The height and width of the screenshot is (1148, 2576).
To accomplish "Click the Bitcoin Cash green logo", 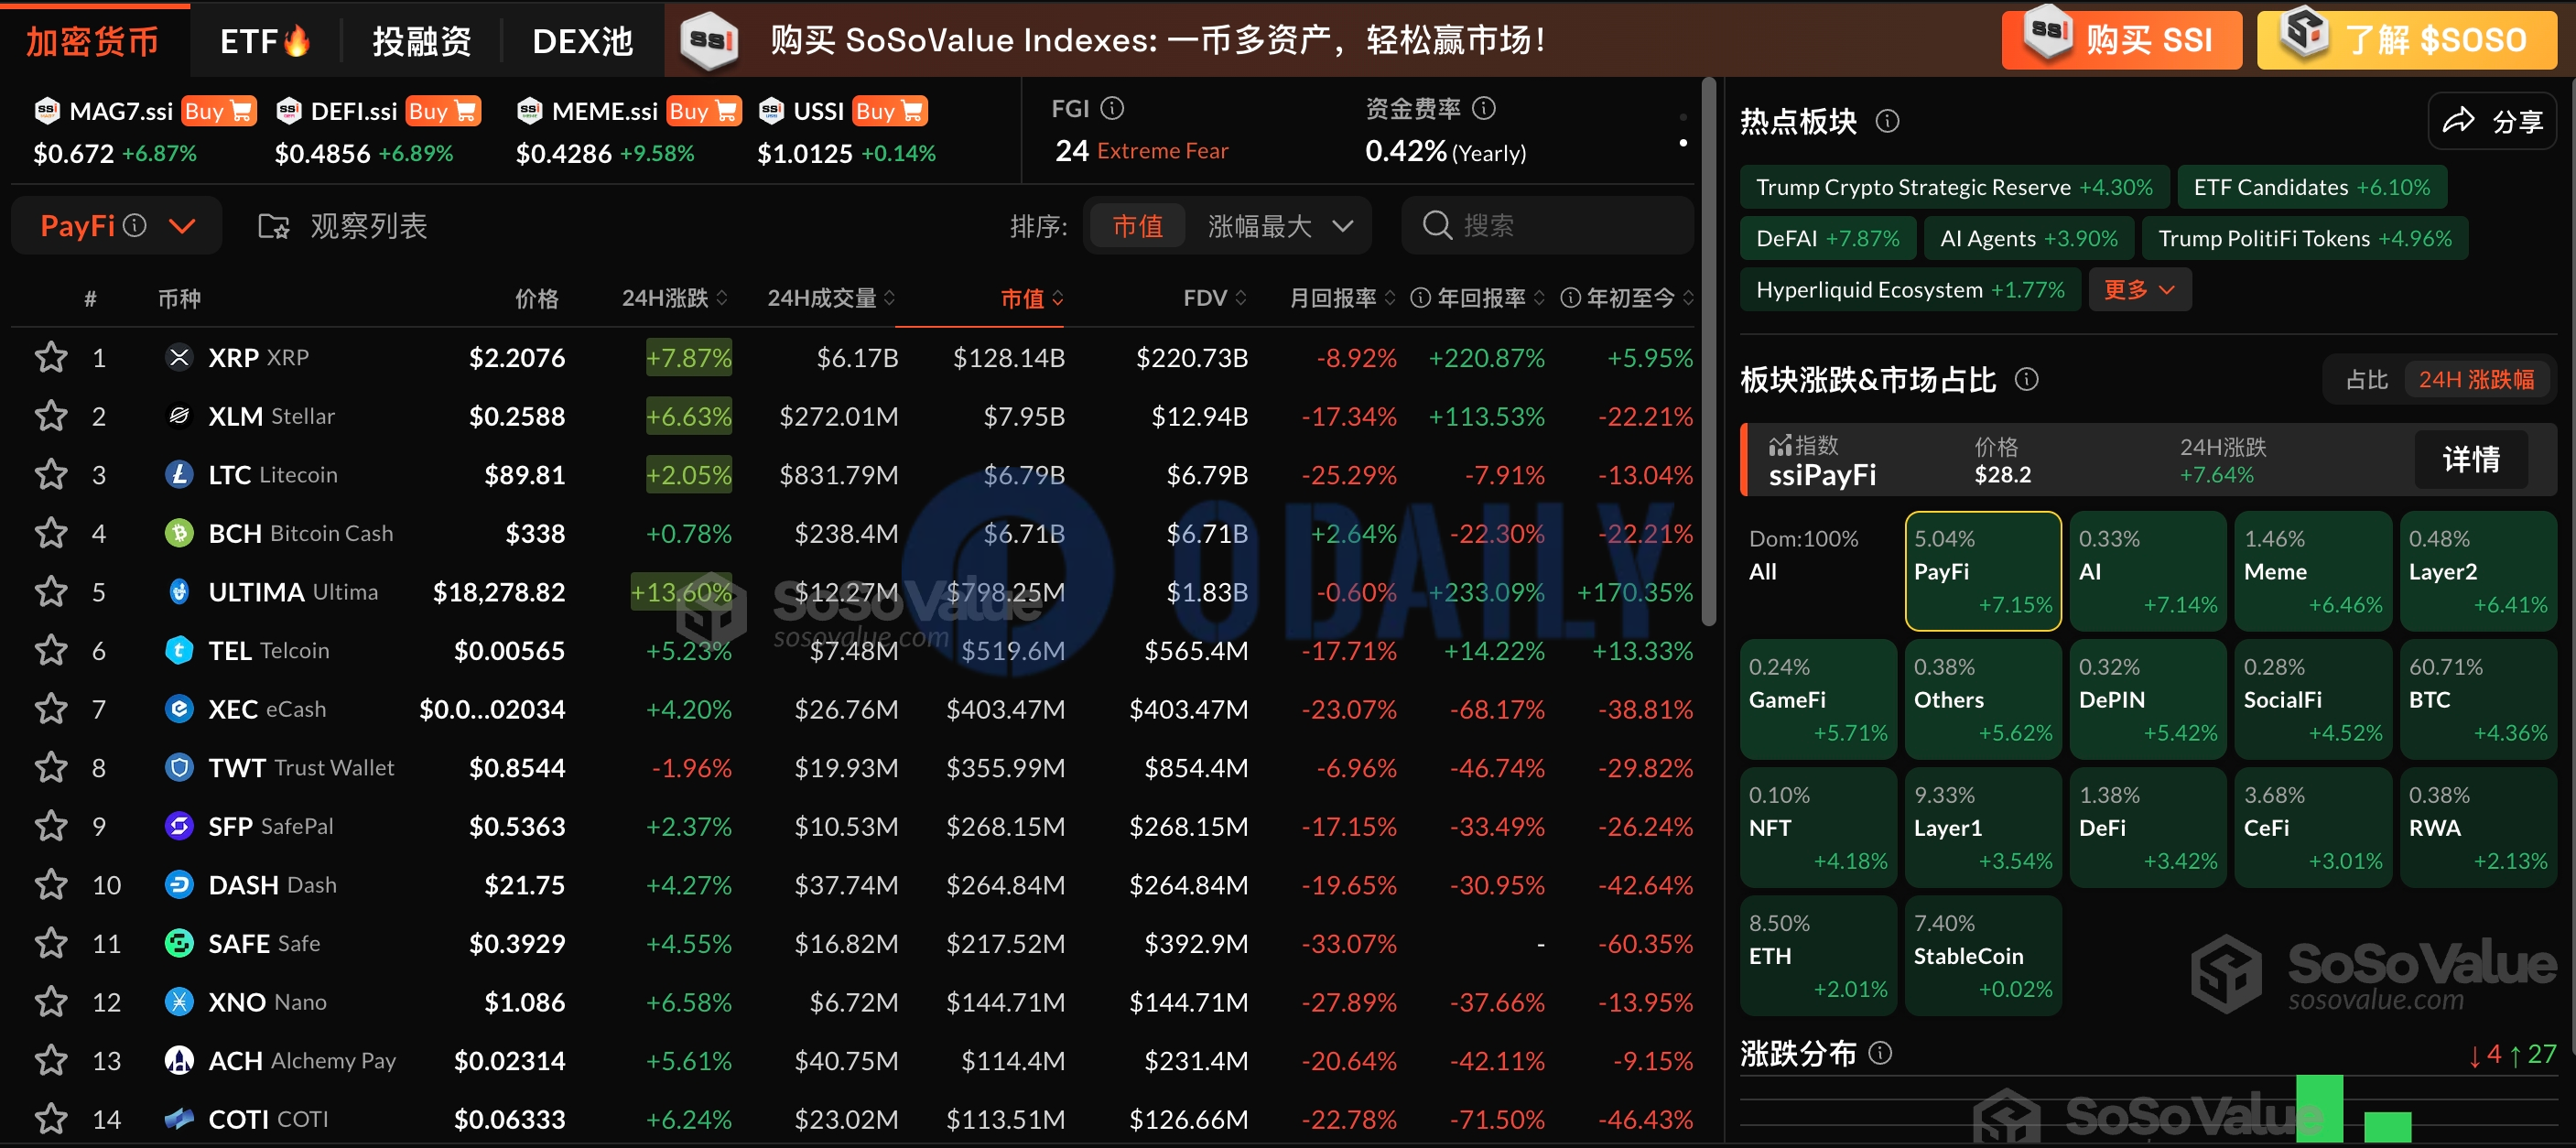I will (x=179, y=533).
